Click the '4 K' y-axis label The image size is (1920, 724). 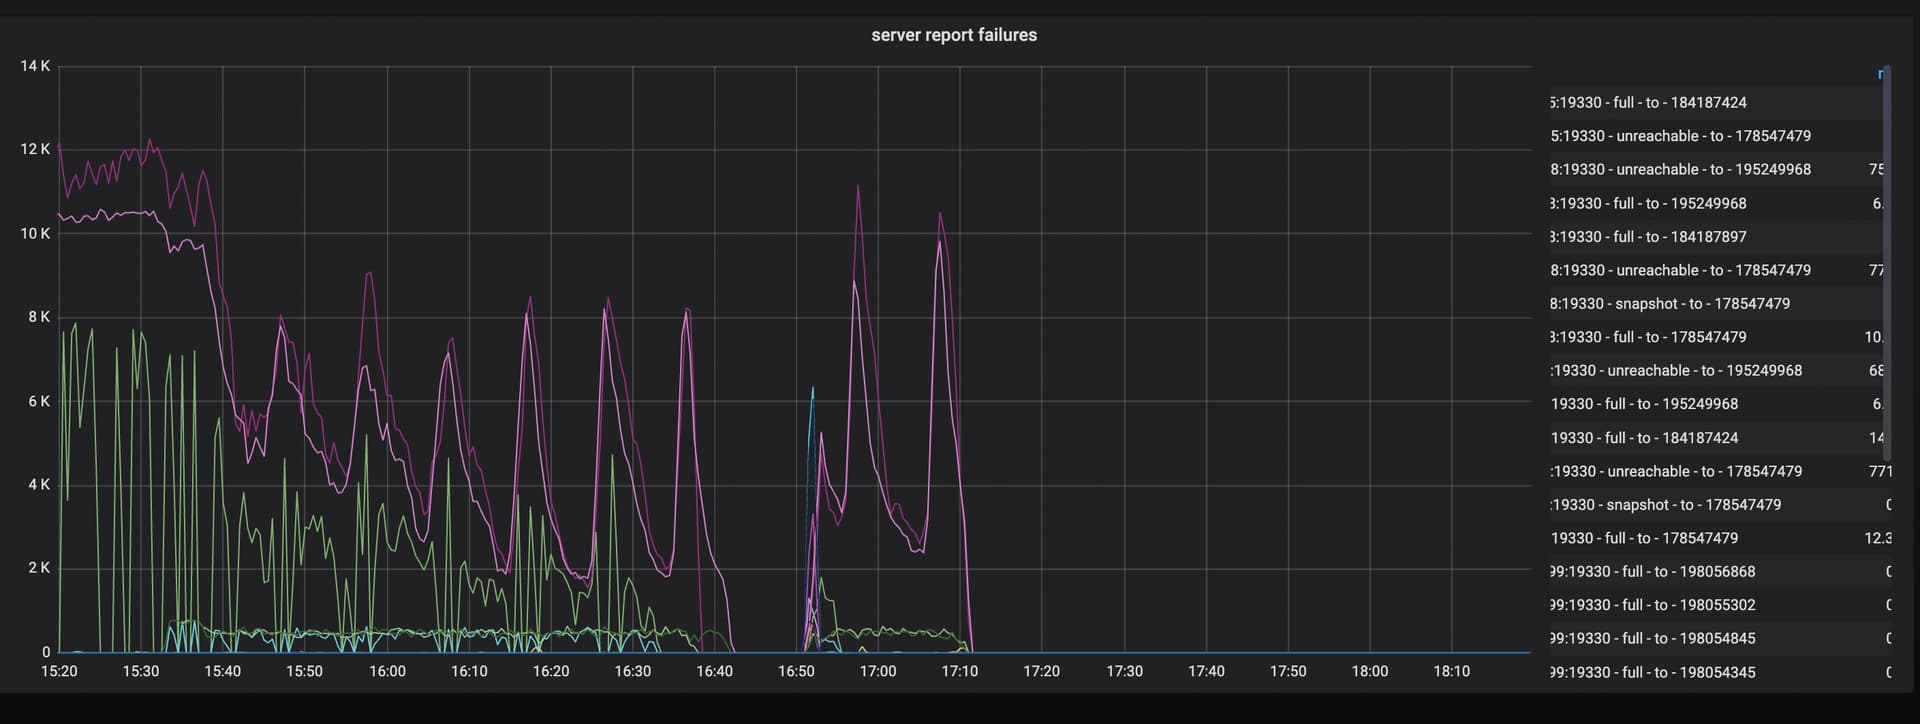39,485
